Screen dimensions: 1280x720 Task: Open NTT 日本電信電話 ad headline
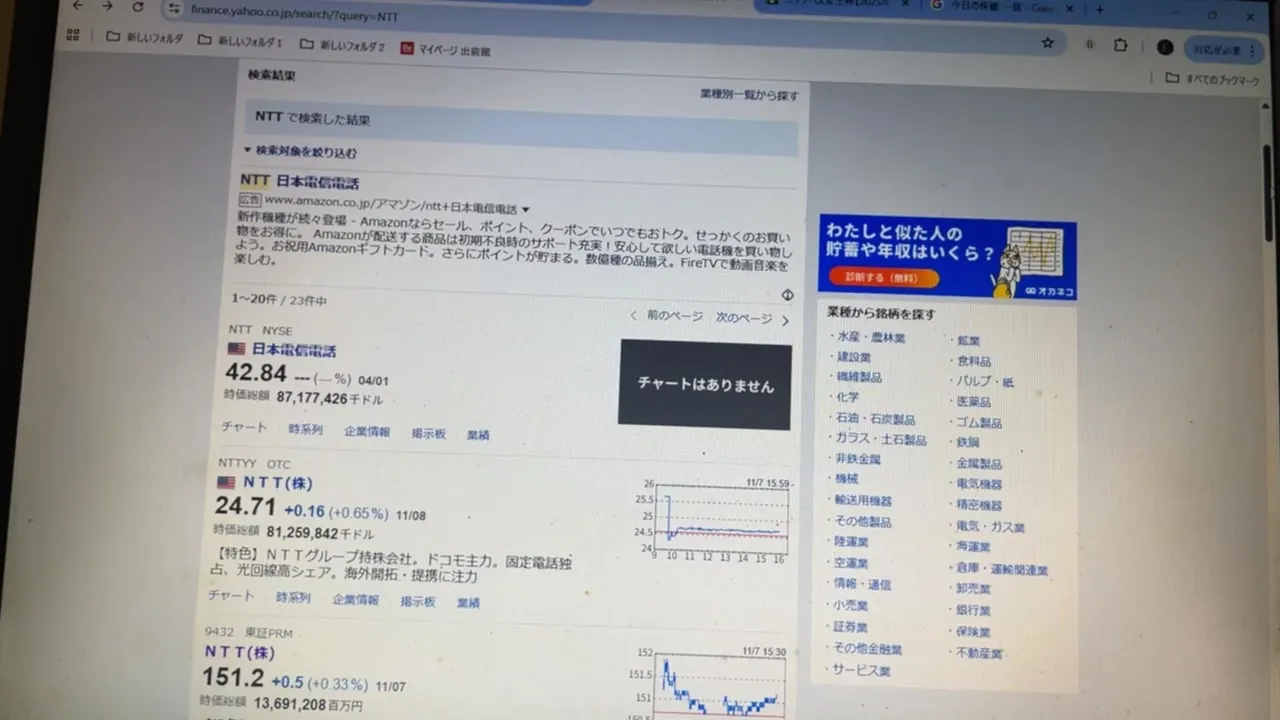[x=299, y=182]
